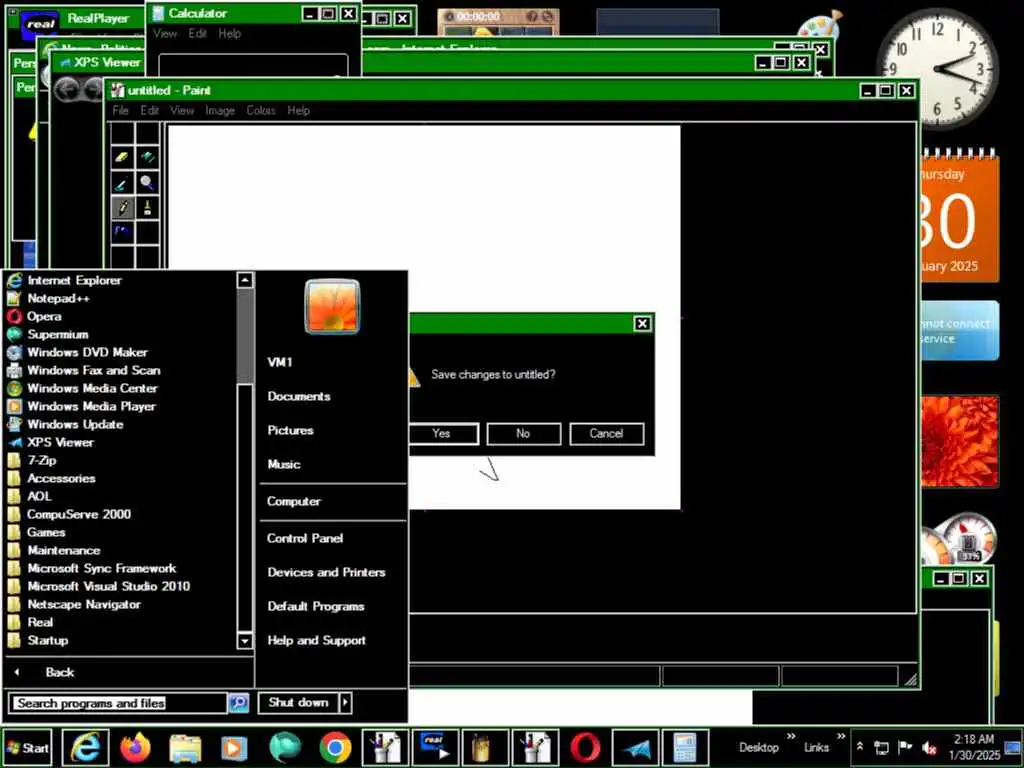The image size is (1024, 768).
Task: Click the orange calendar gadget
Action: click(x=959, y=216)
